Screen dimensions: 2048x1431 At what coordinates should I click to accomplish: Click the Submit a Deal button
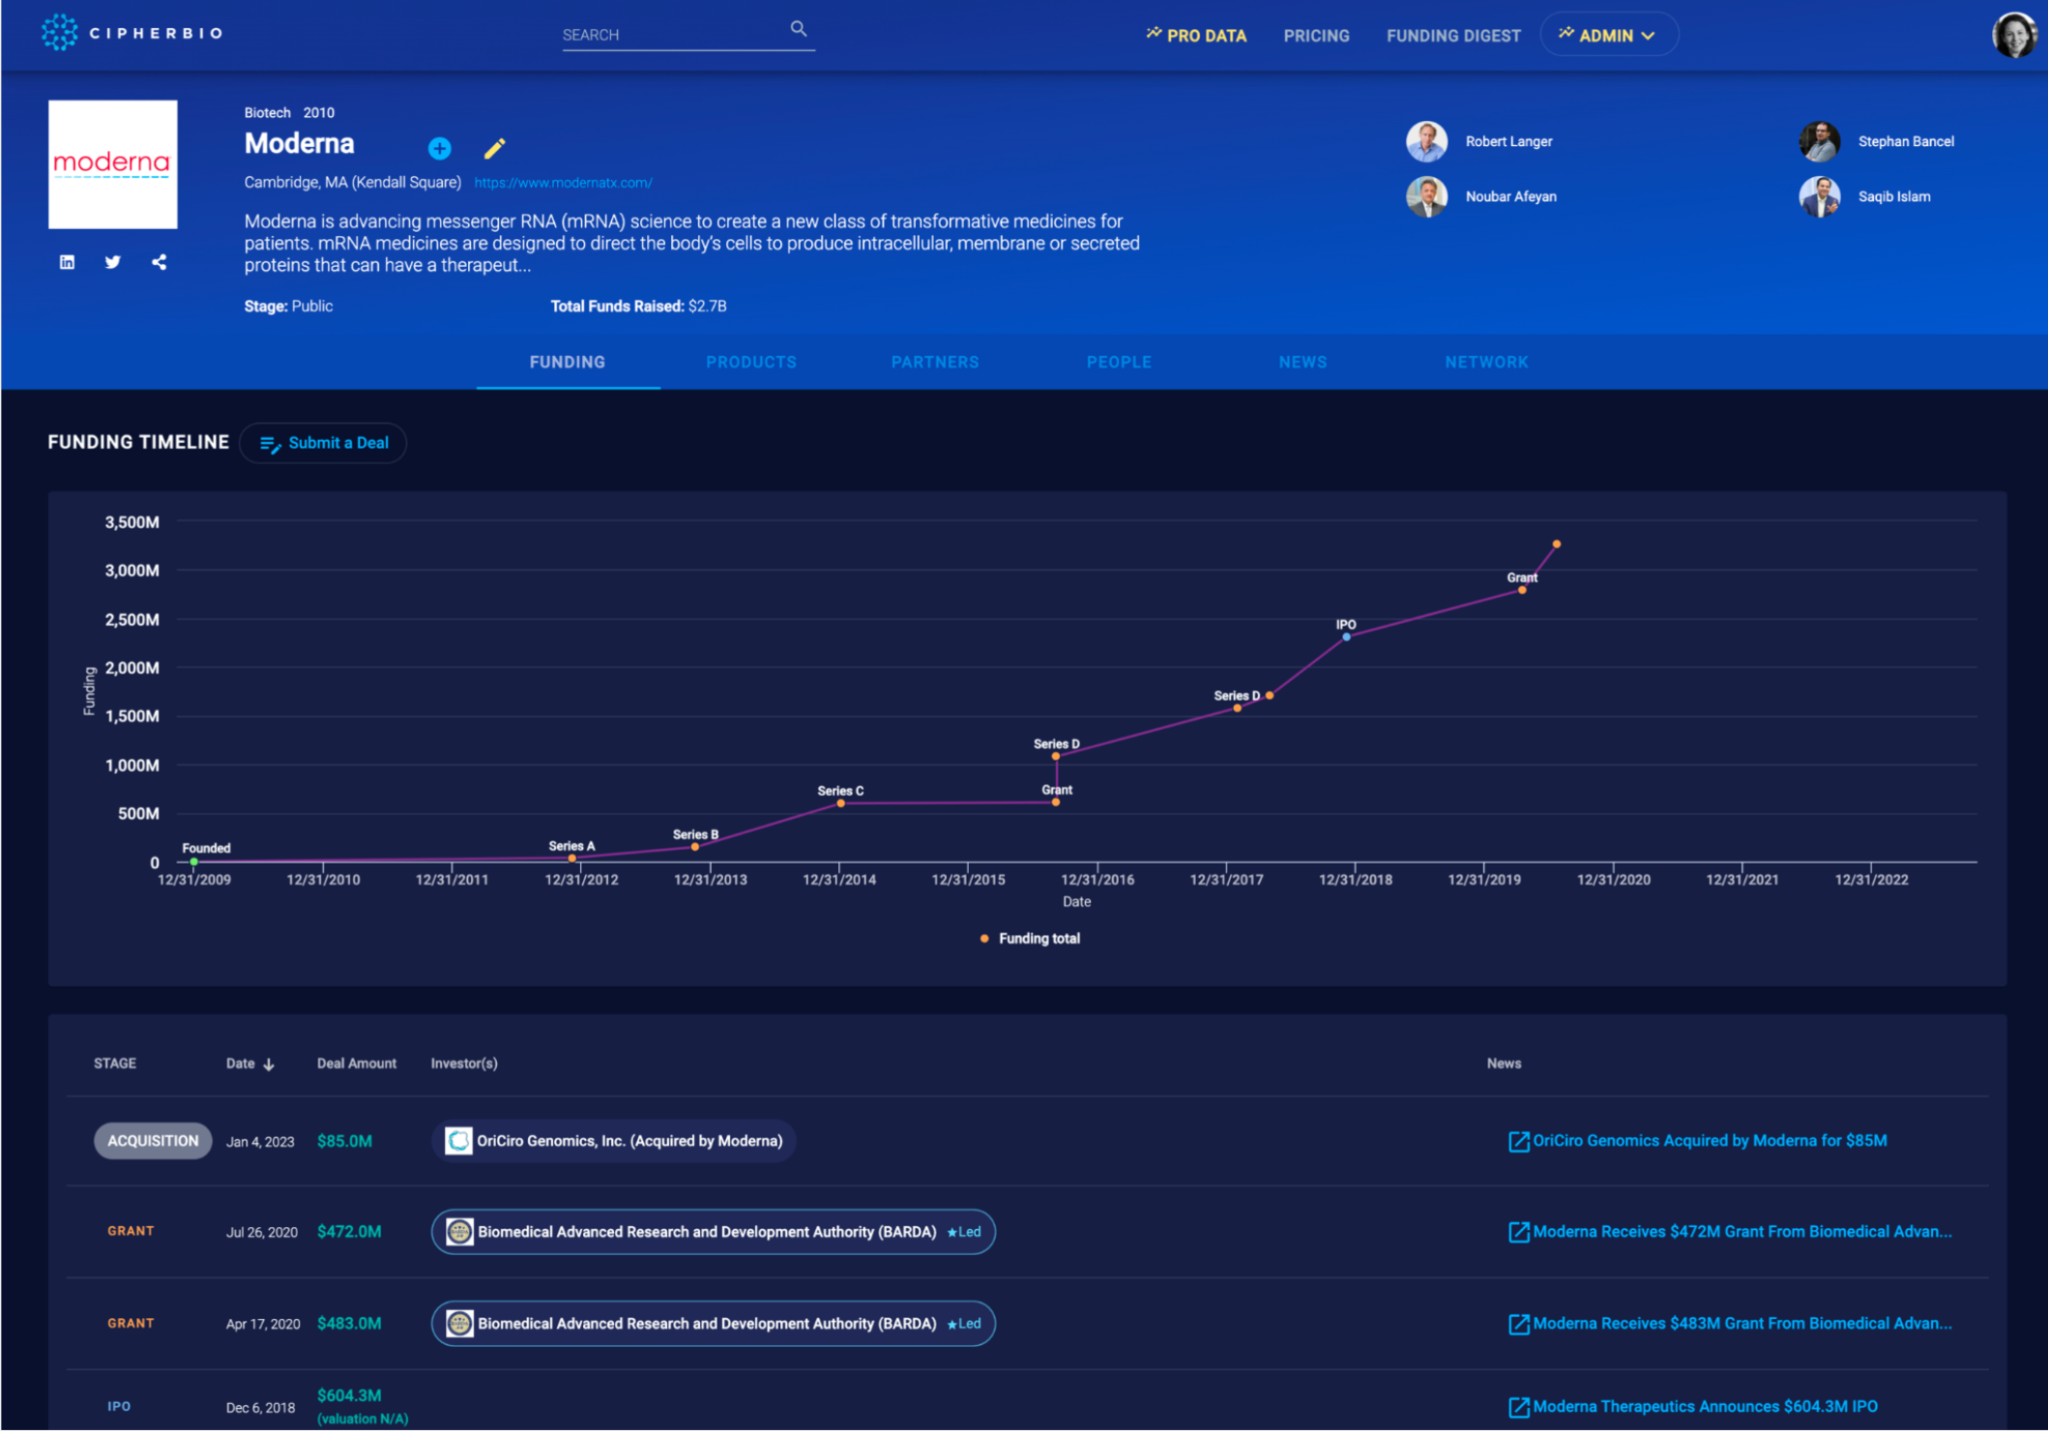[323, 443]
